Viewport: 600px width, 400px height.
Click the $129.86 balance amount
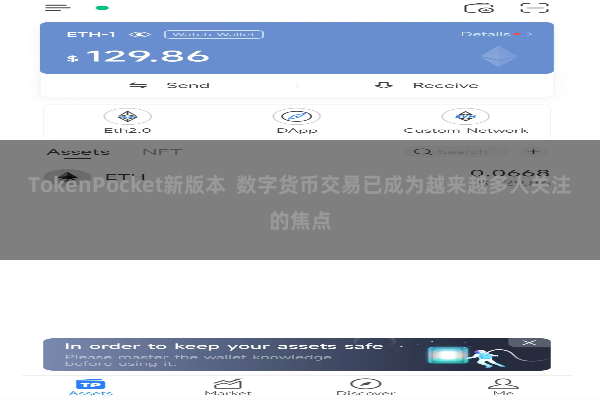coord(138,56)
